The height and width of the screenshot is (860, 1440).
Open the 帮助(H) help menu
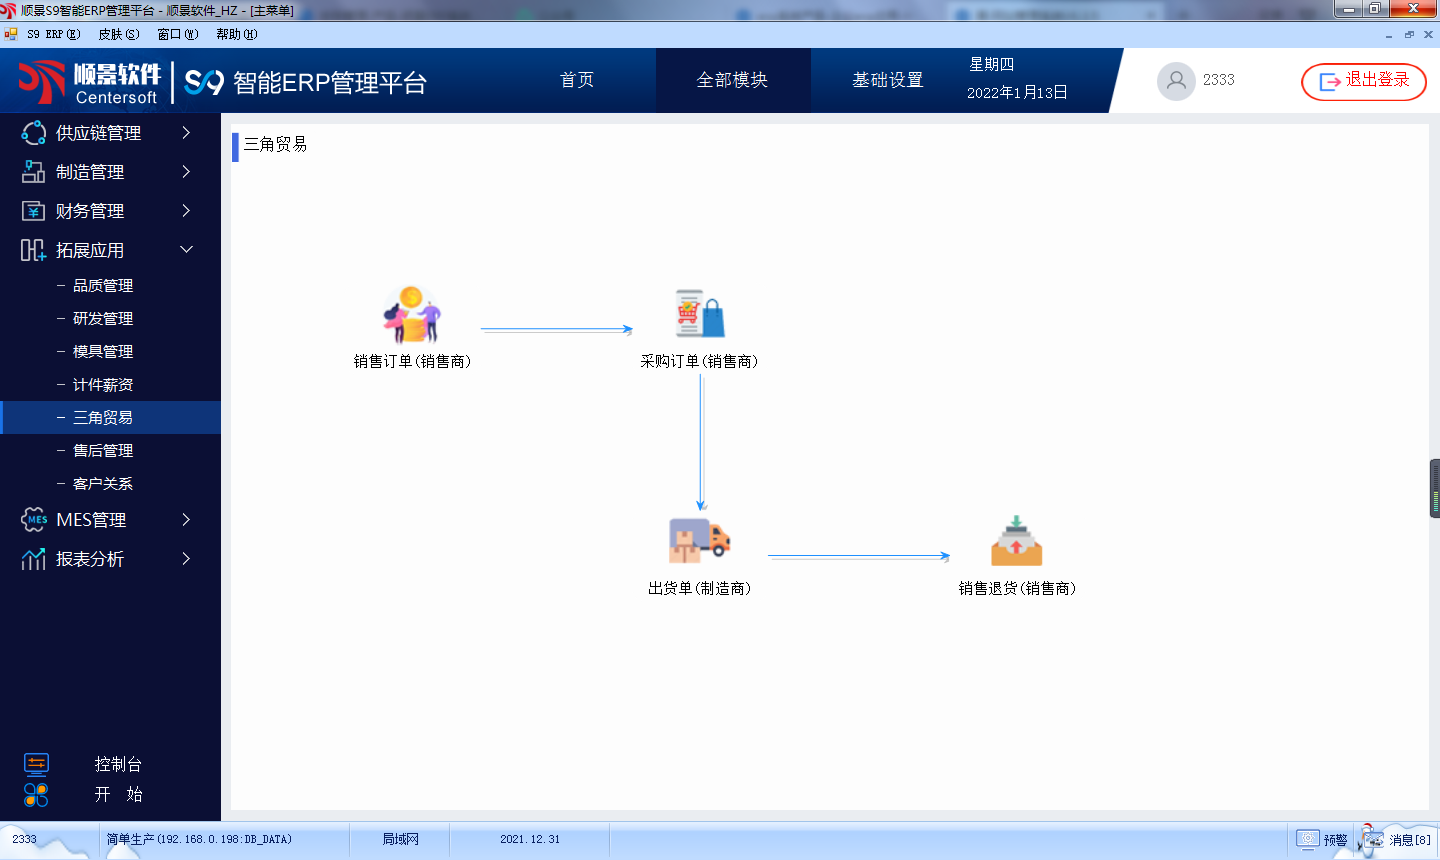tap(237, 34)
